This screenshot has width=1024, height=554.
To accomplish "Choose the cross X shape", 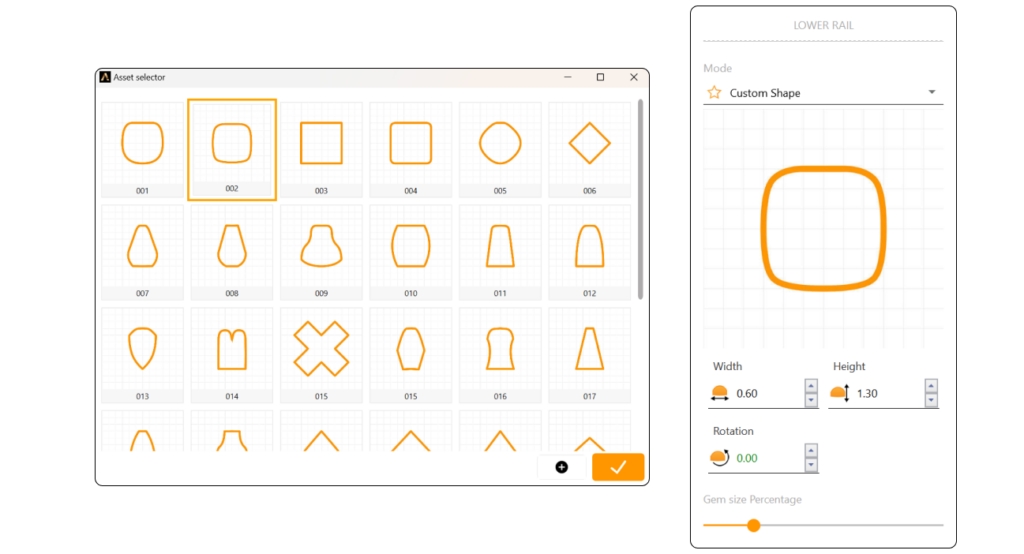I will click(x=321, y=355).
